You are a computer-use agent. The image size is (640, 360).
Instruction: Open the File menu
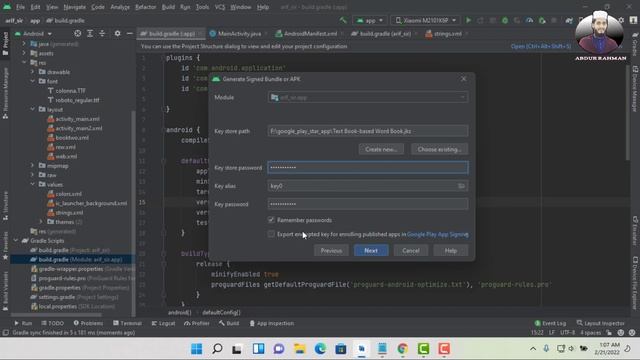20,7
